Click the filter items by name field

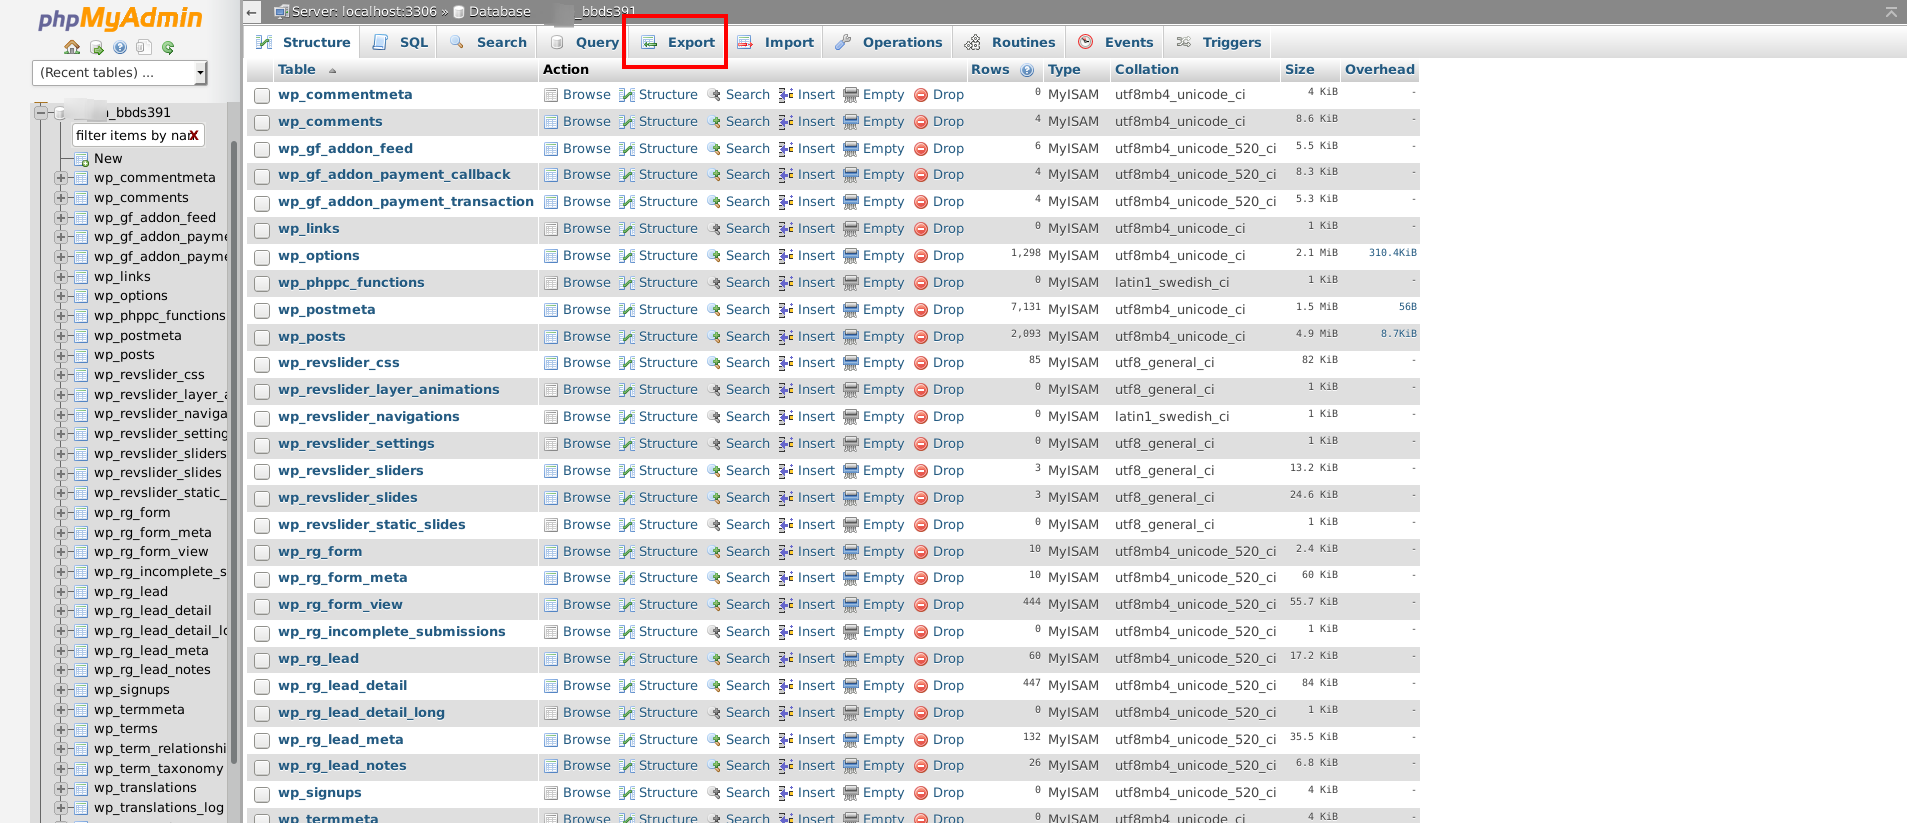(x=130, y=136)
